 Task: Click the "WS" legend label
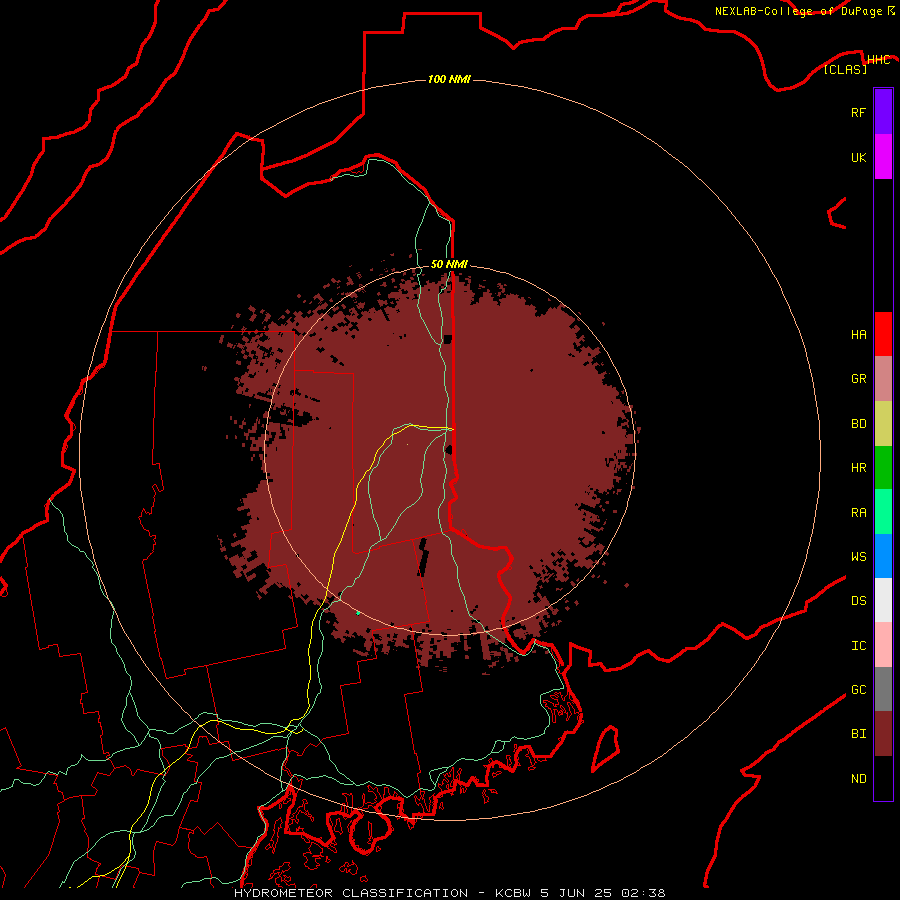pyautogui.click(x=858, y=557)
